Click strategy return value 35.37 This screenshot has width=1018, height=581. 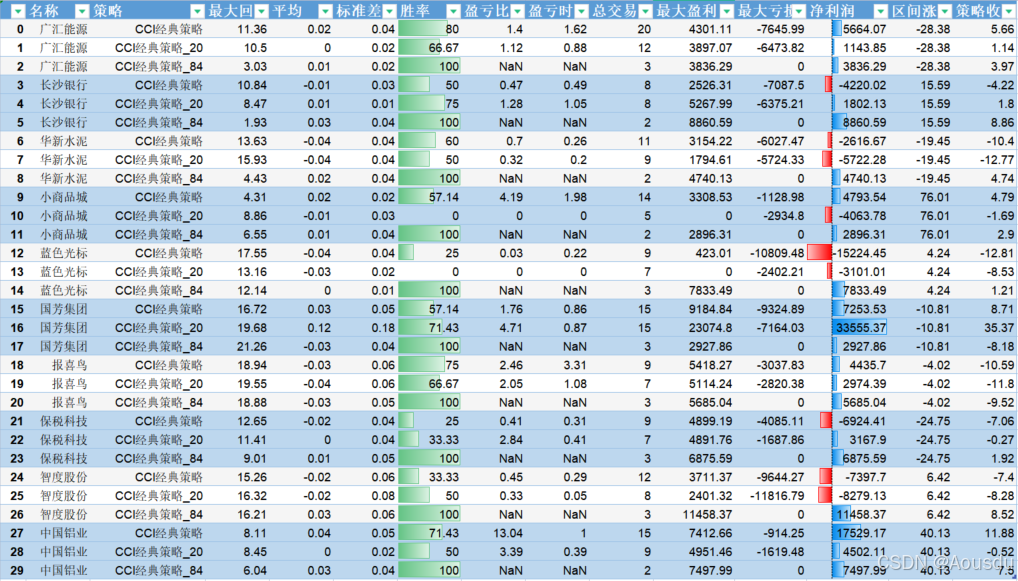click(x=1000, y=328)
